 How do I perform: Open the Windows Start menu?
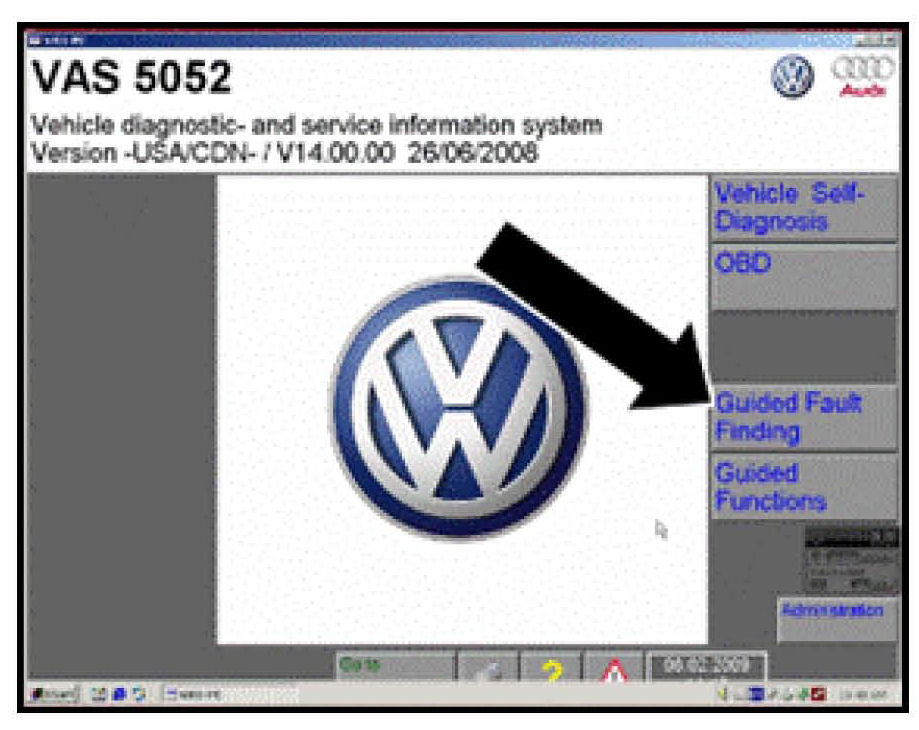point(49,693)
